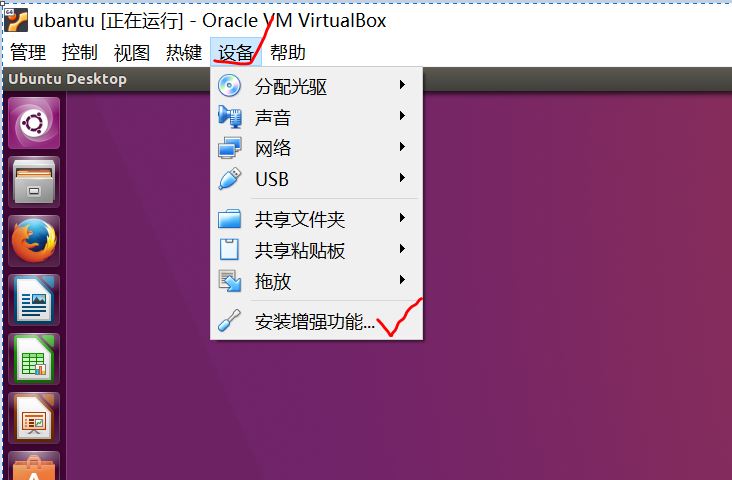The width and height of the screenshot is (732, 480).
Task: Expand the 拖放 submenu arrow
Action: click(402, 280)
